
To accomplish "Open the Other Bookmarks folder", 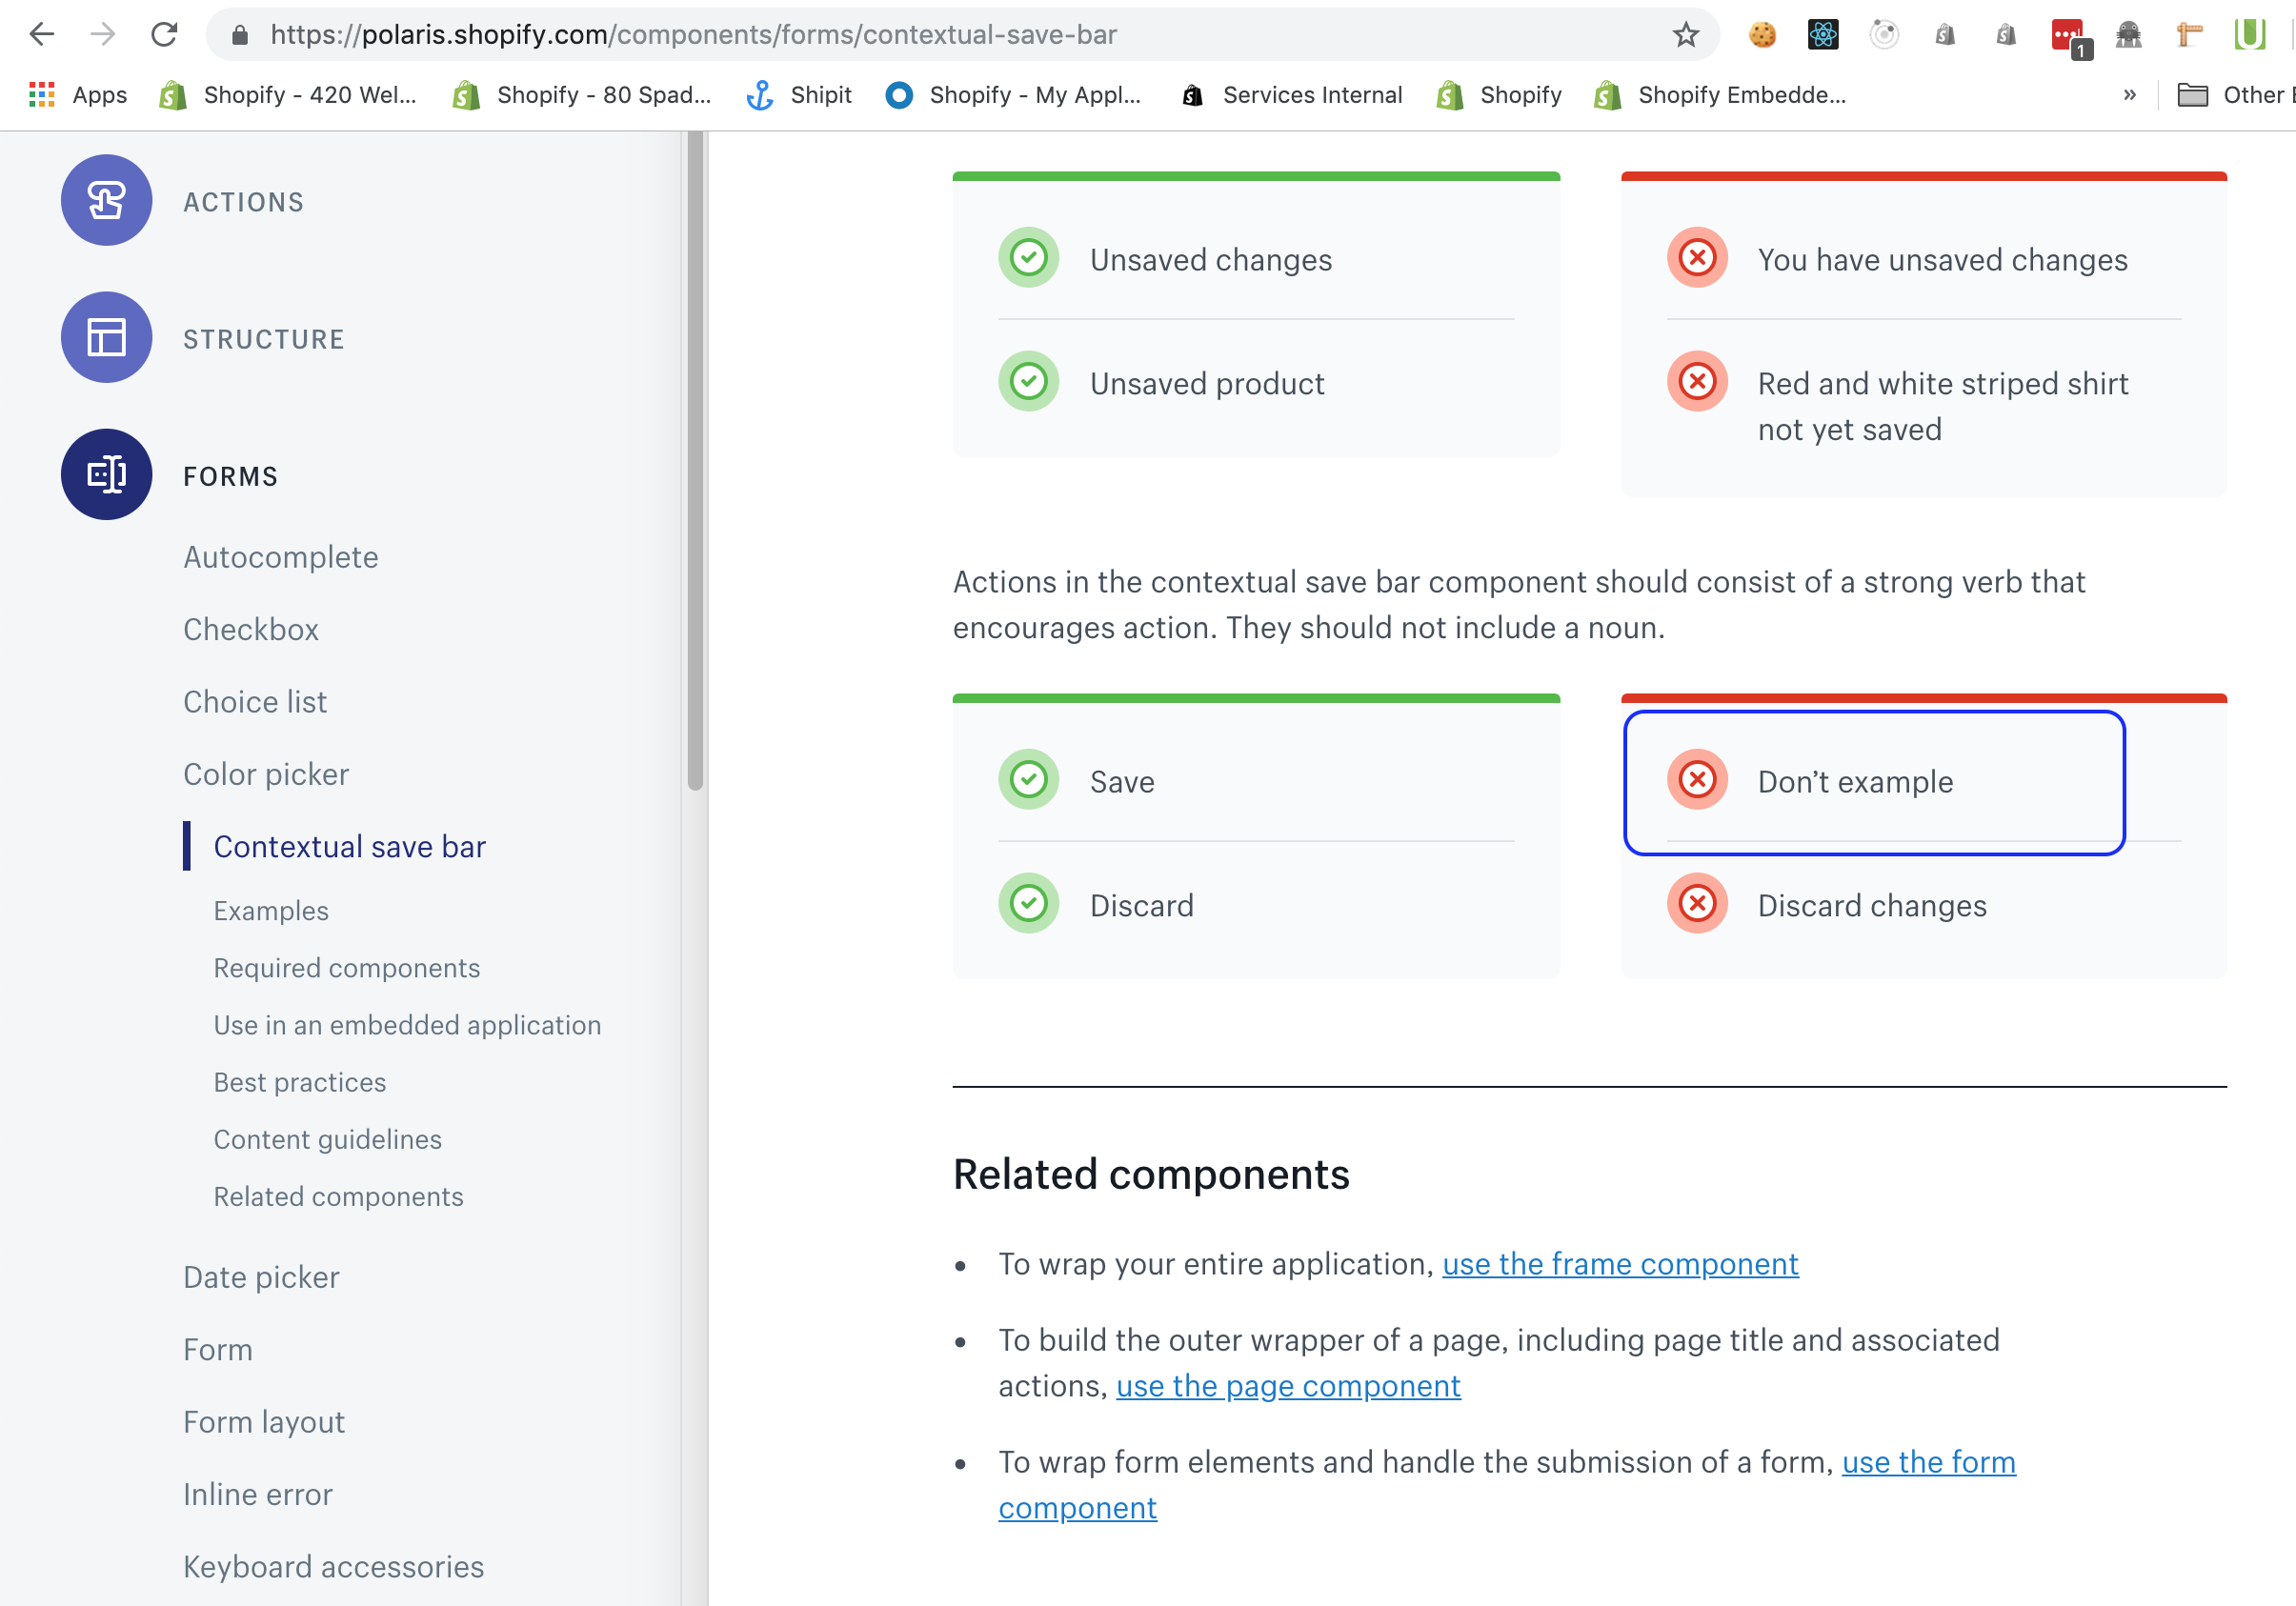I will click(2194, 95).
